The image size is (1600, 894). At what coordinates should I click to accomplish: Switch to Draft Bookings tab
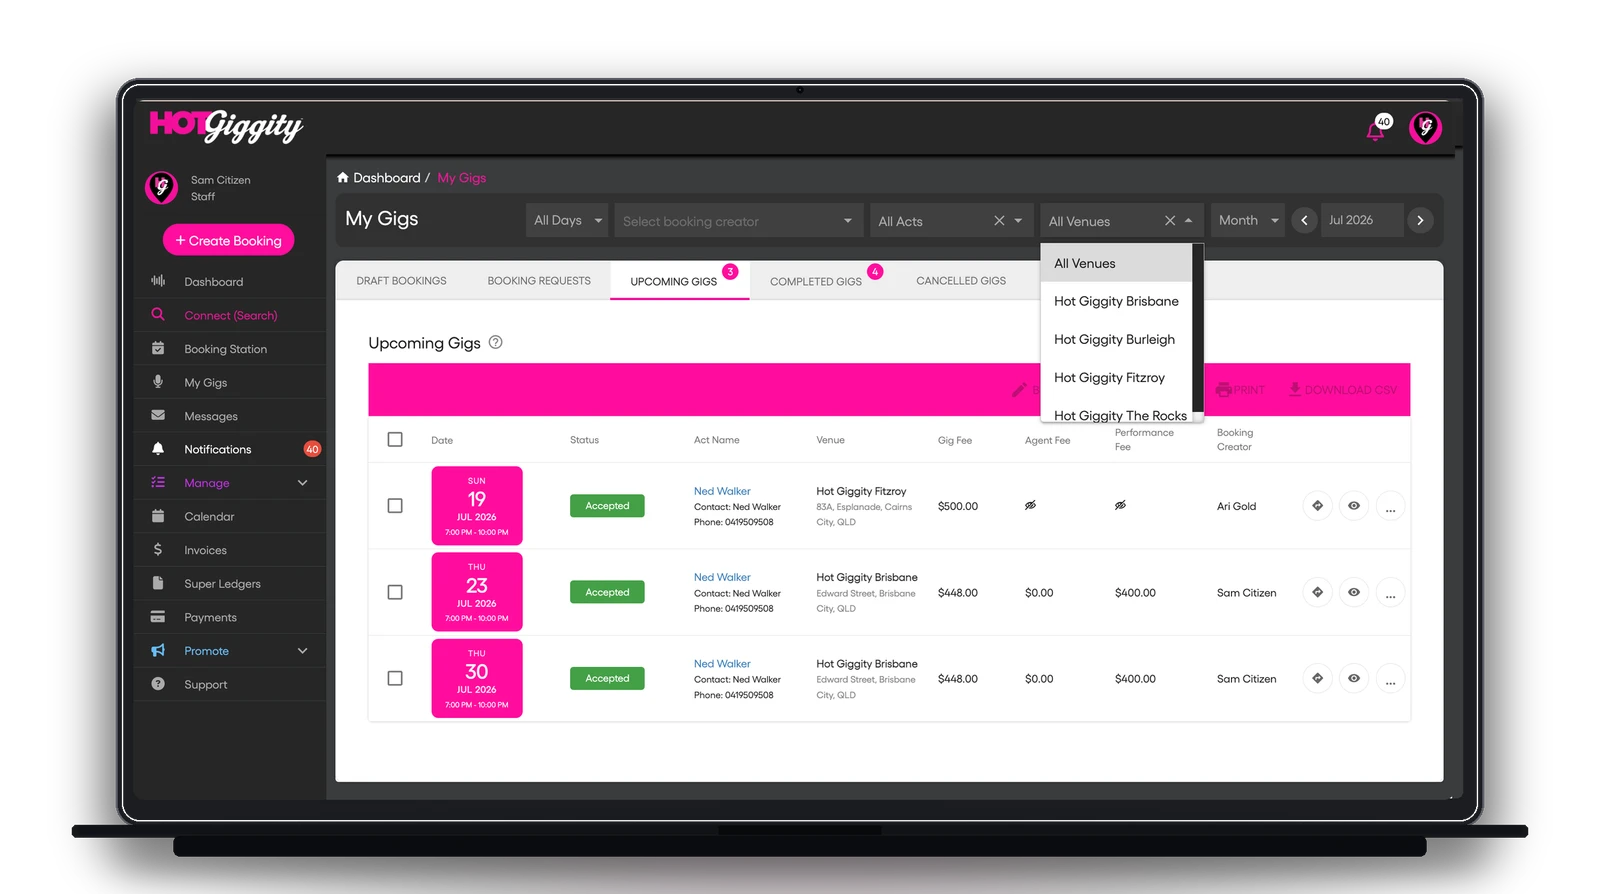tap(401, 281)
